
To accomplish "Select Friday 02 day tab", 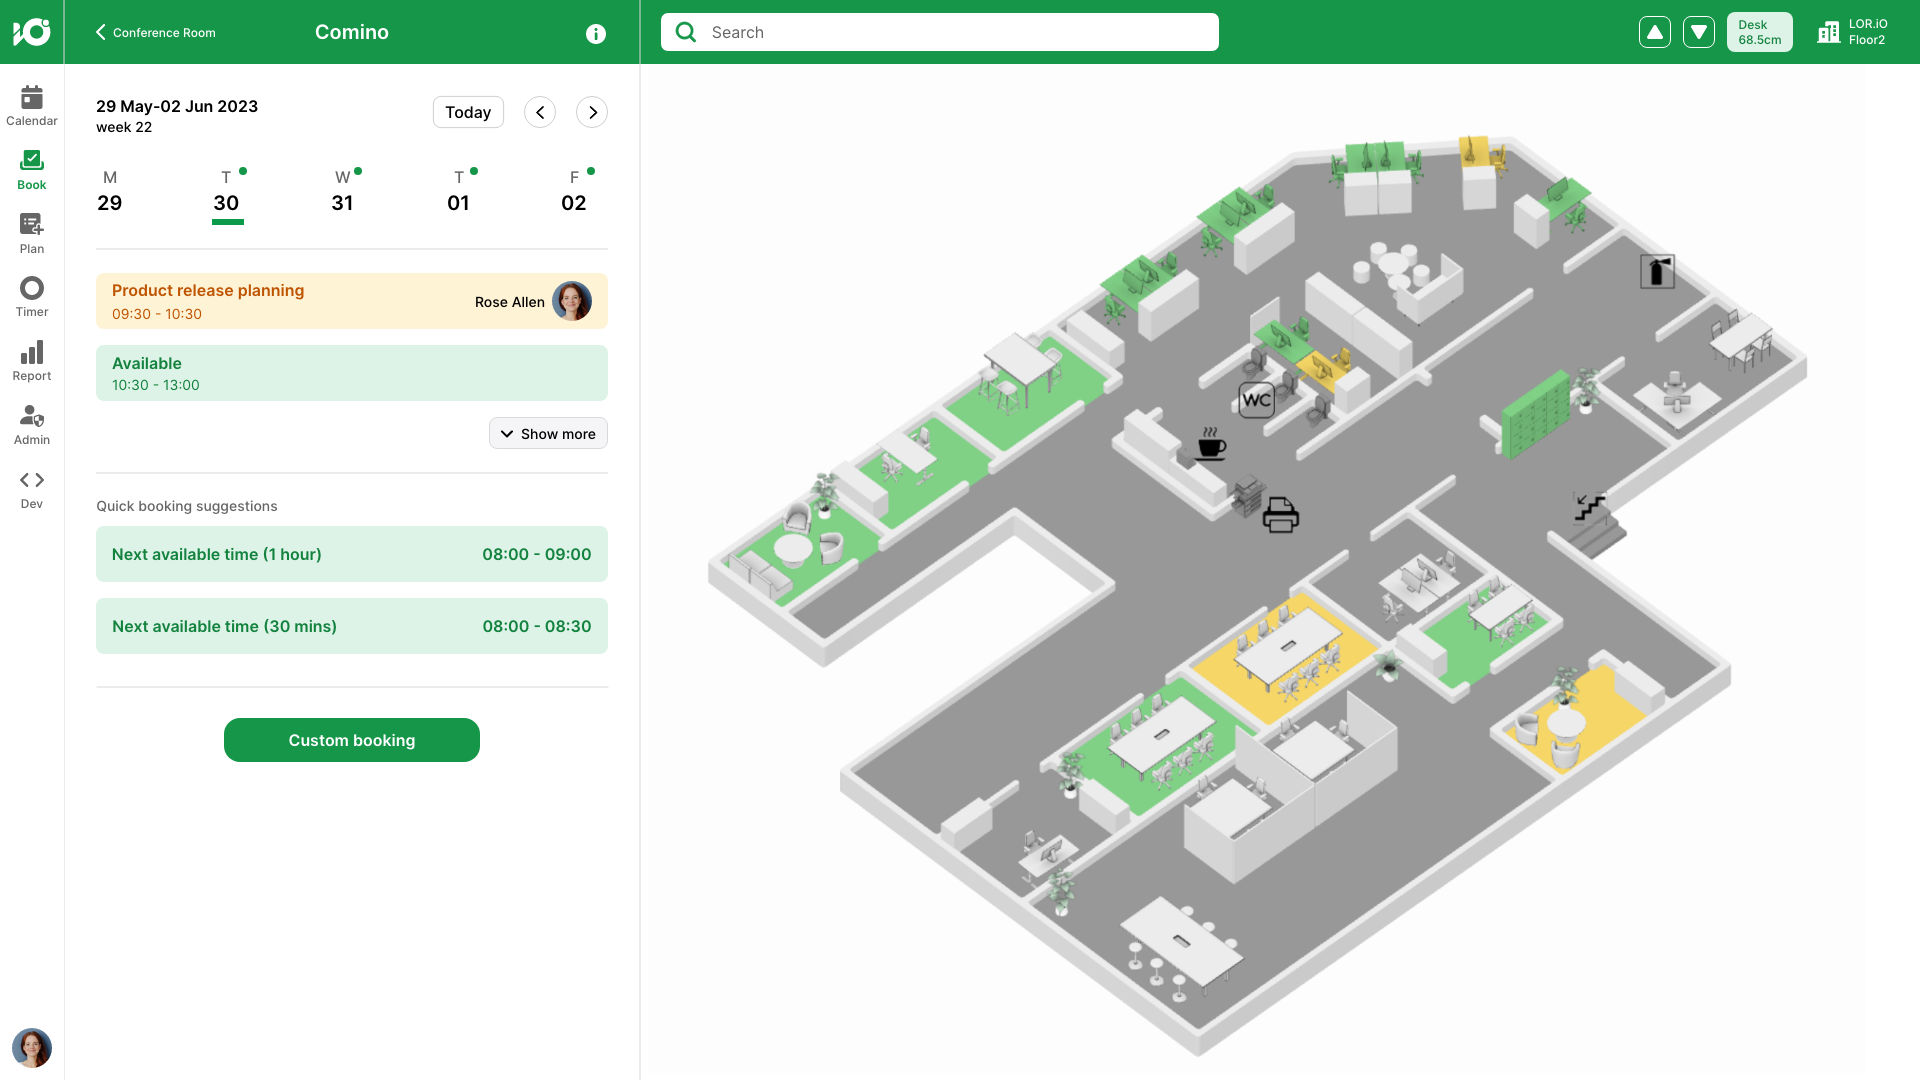I will click(x=574, y=192).
